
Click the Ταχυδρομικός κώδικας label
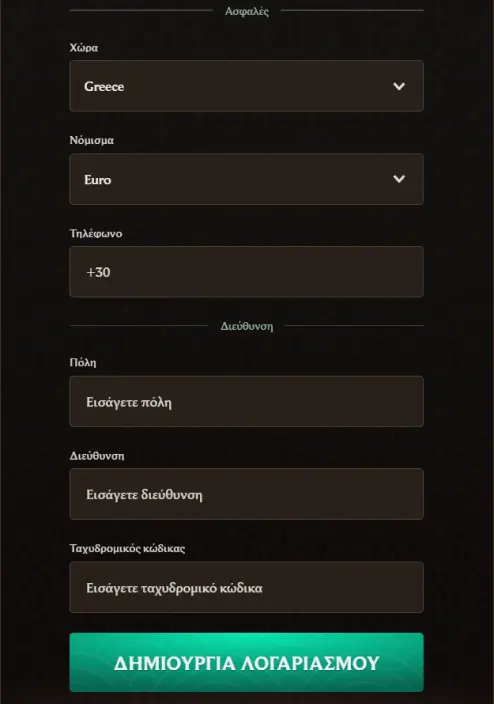pyautogui.click(x=127, y=549)
